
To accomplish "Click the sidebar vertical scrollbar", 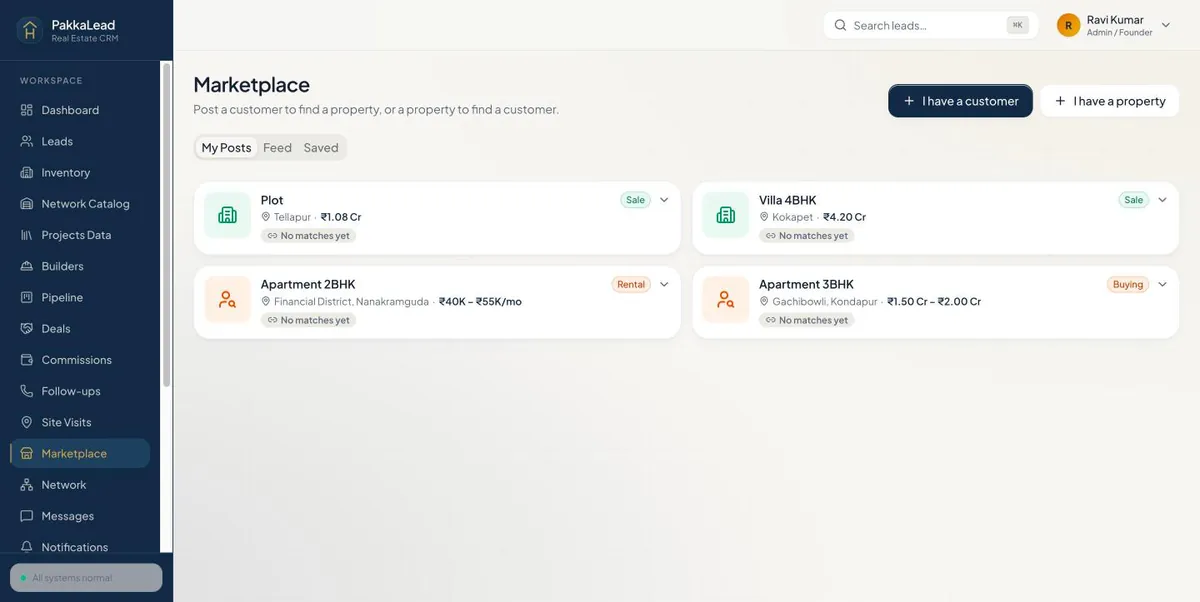I will point(166,225).
